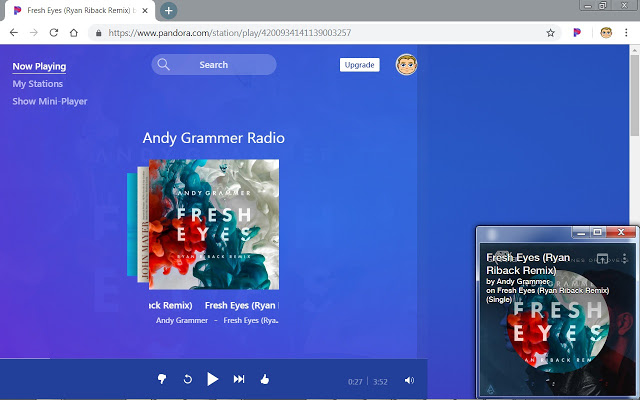The height and width of the screenshot is (400, 640).
Task: Click the Upgrade button
Action: pyautogui.click(x=360, y=64)
